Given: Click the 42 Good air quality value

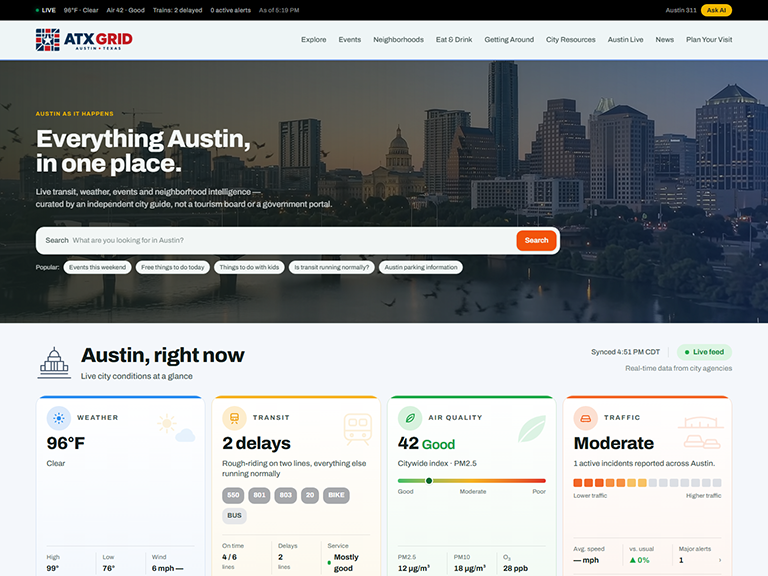Looking at the screenshot, I should [x=426, y=443].
